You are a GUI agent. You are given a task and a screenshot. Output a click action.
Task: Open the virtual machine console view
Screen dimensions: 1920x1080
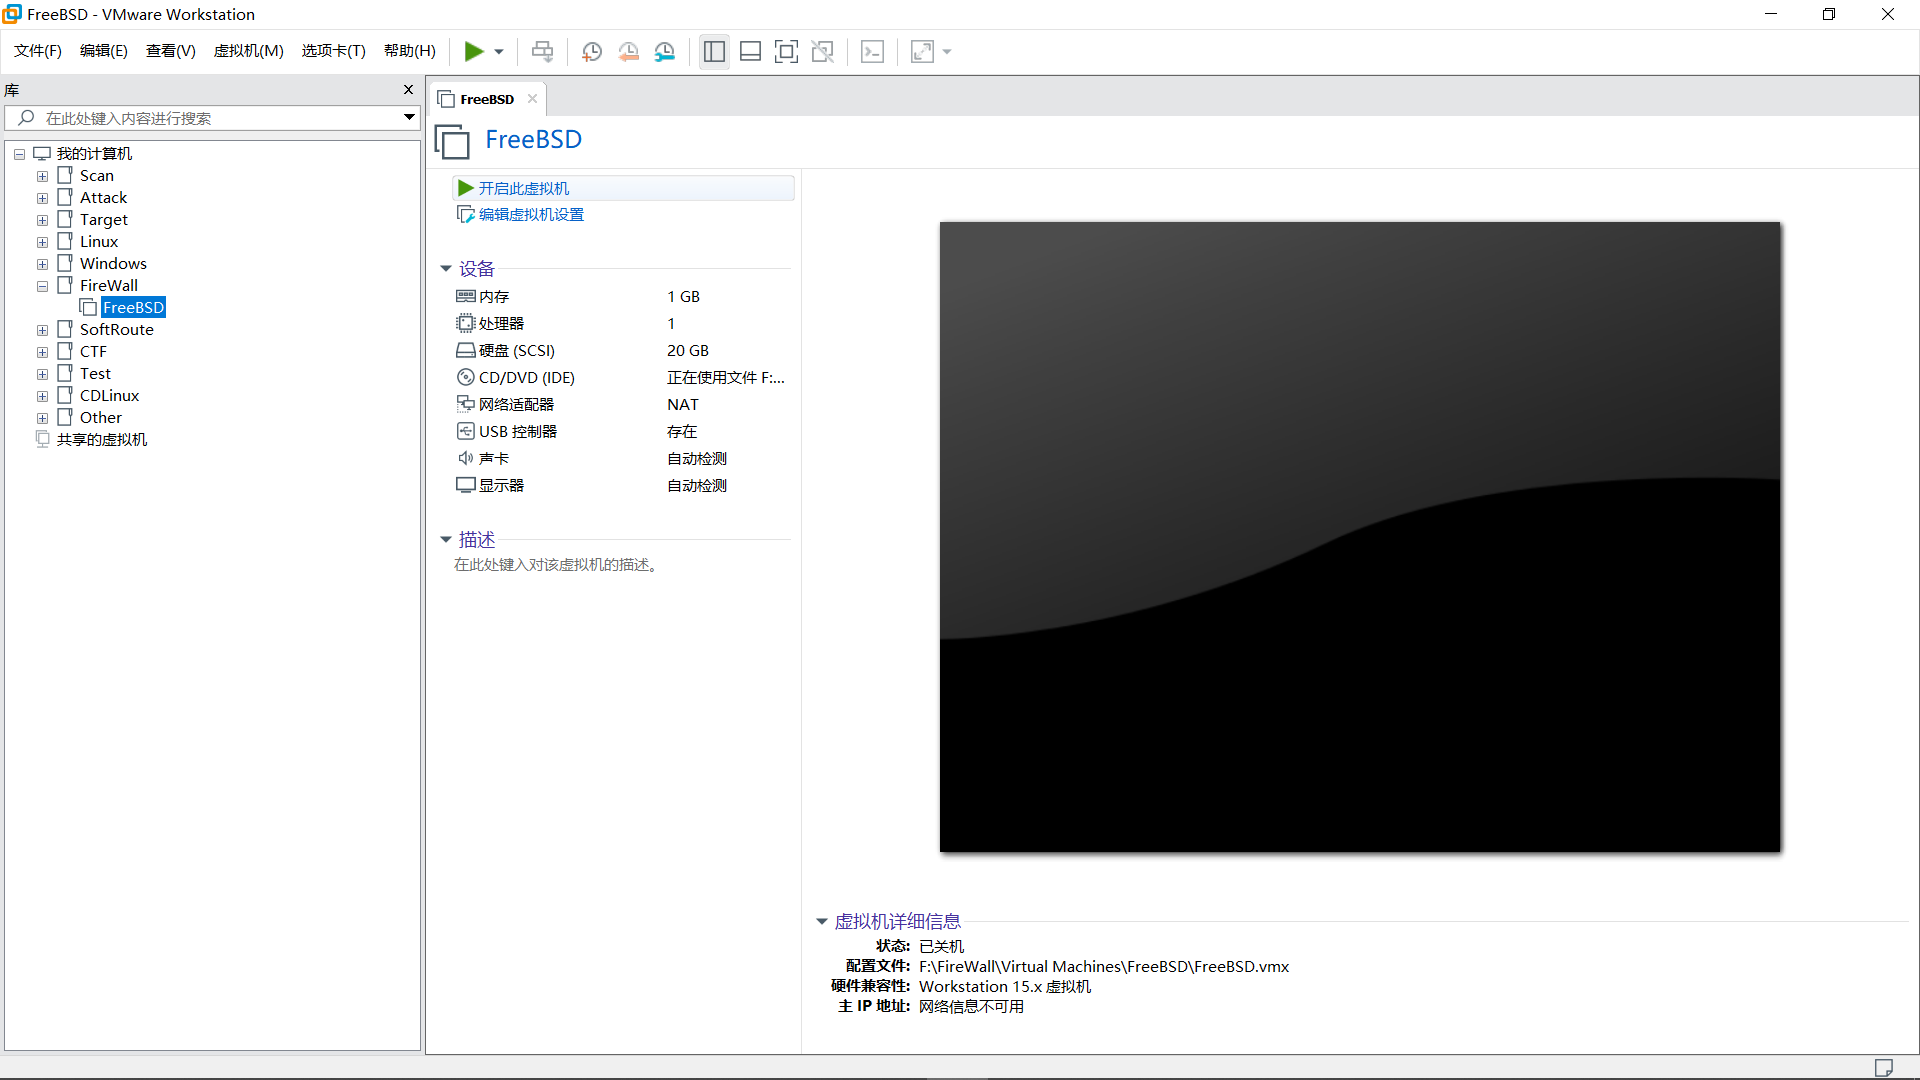point(872,51)
